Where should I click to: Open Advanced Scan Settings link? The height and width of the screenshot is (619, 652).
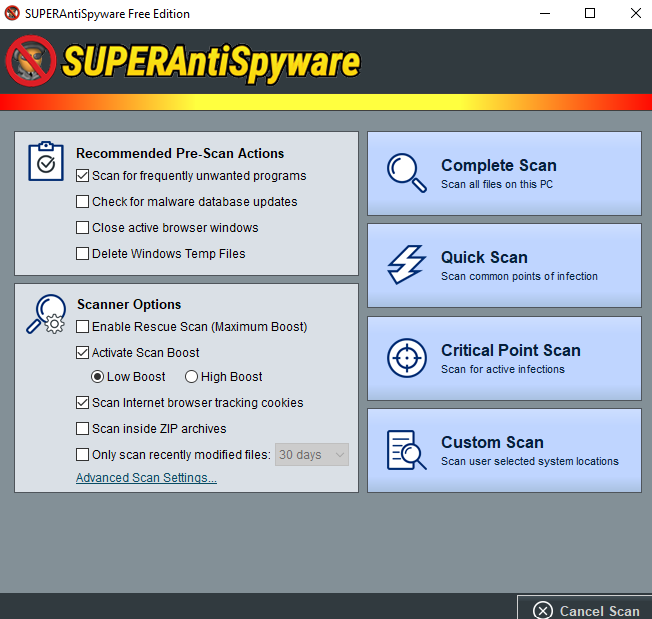146,478
